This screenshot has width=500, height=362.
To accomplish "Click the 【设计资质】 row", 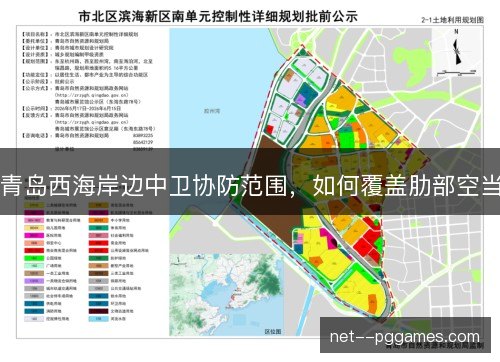I will click(x=62, y=54).
